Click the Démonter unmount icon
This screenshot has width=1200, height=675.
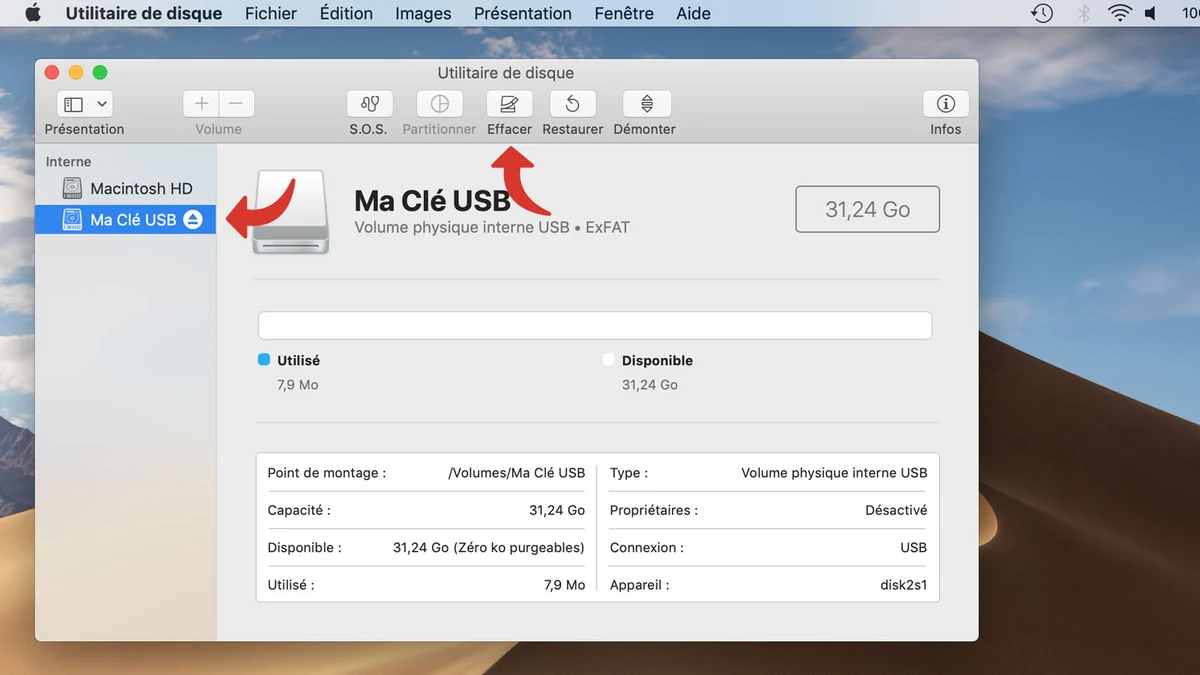click(x=647, y=104)
